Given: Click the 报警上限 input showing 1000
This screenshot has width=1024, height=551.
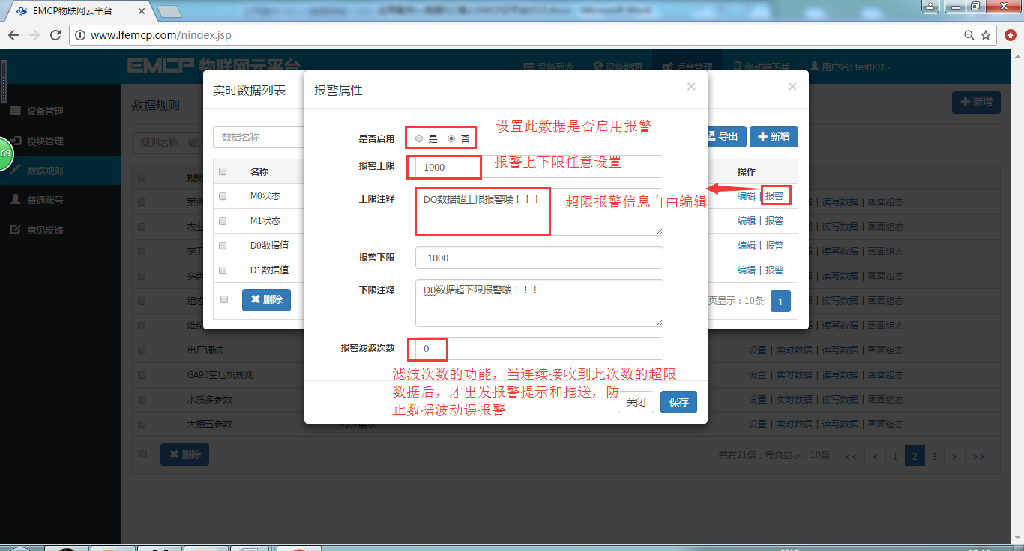Looking at the screenshot, I should click(x=539, y=167).
